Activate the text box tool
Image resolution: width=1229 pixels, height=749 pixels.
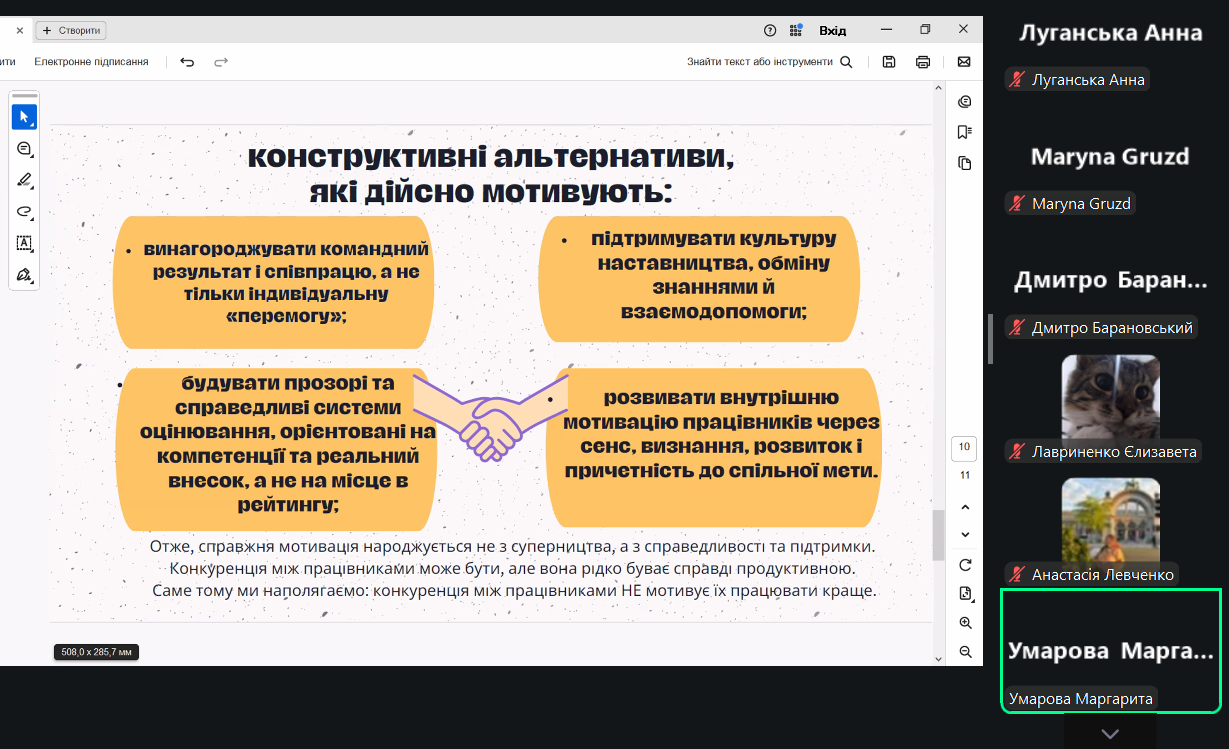tap(24, 243)
